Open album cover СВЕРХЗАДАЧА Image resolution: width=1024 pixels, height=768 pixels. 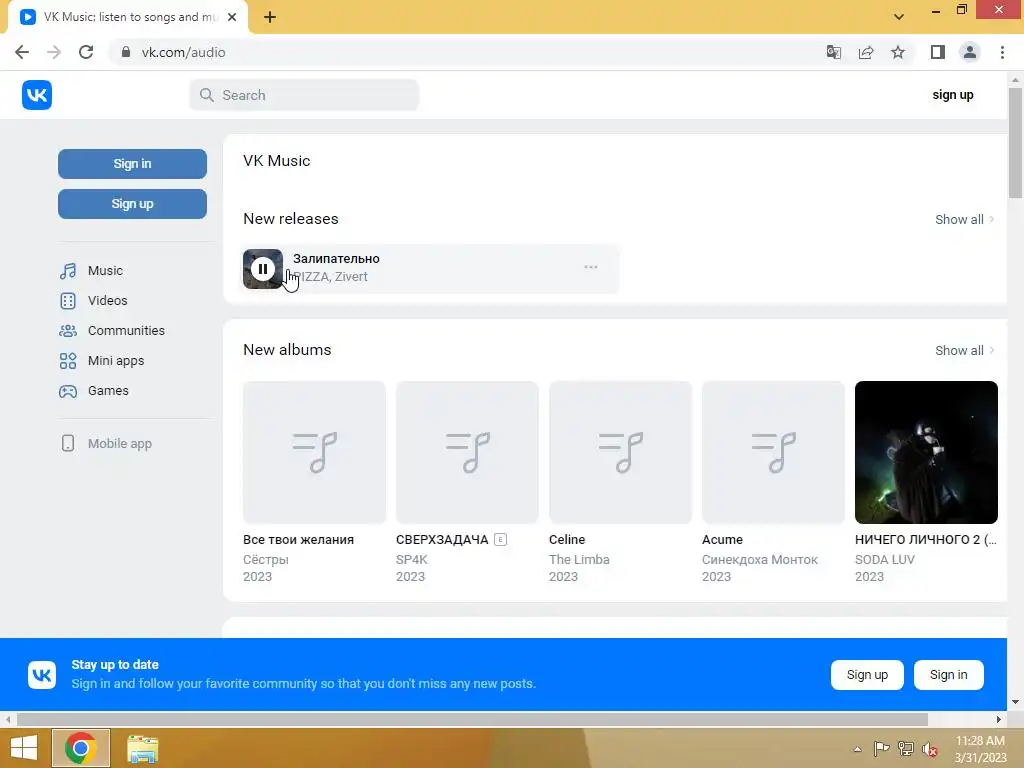pyautogui.click(x=467, y=453)
